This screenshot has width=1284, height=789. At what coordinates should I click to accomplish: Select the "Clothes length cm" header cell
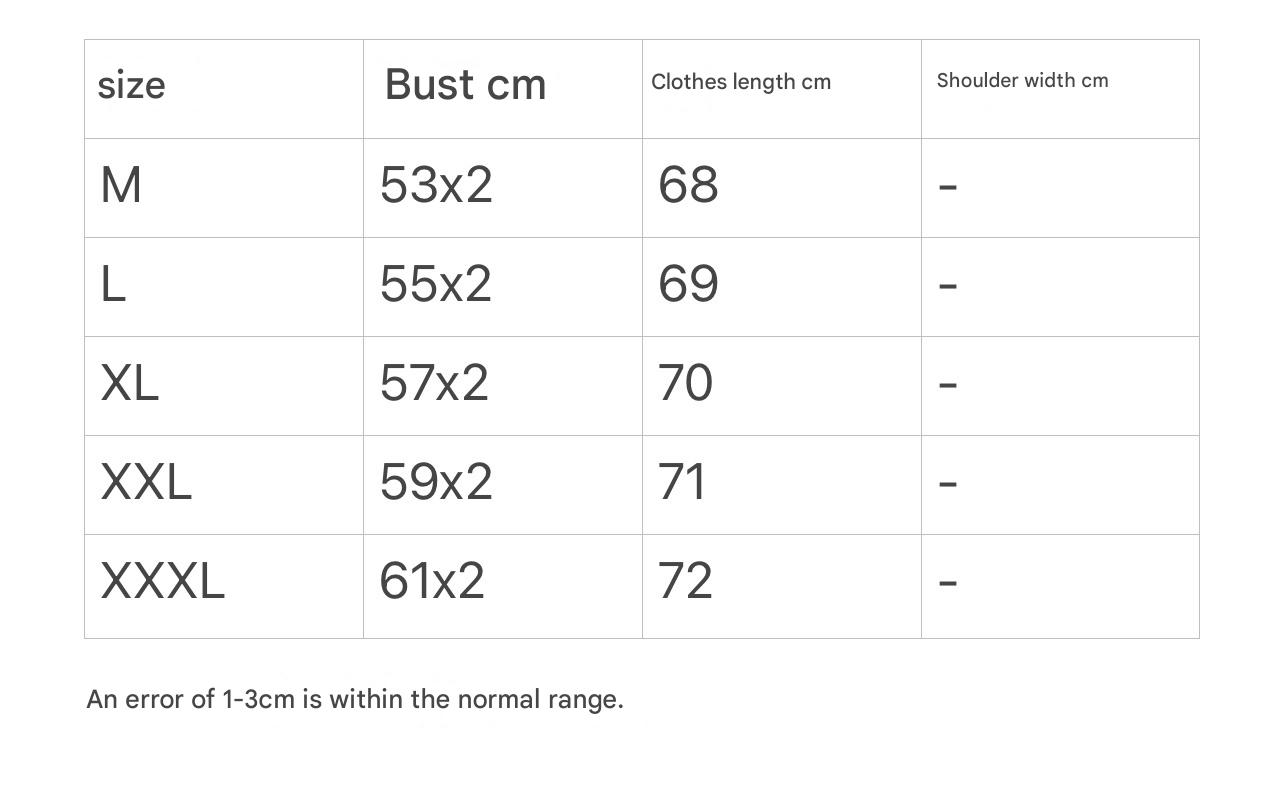tap(741, 83)
